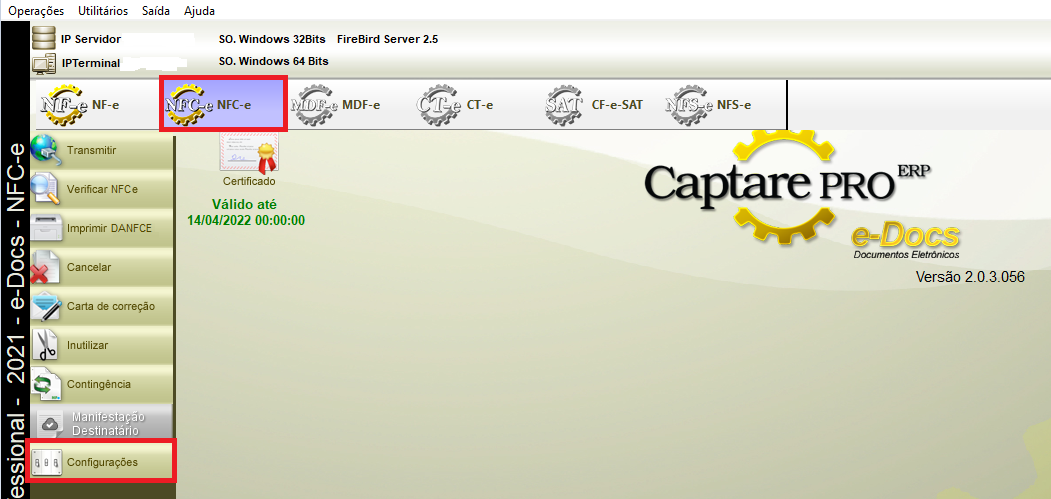1051x499 pixels.
Task: Click the Verificar NFCe magnifier icon
Action: 46,189
